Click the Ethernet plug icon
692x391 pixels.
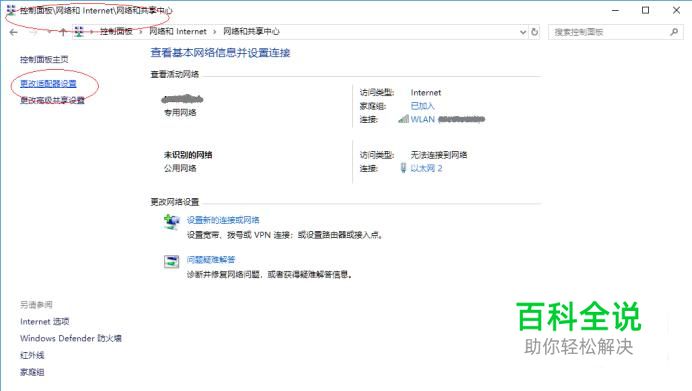pos(403,168)
